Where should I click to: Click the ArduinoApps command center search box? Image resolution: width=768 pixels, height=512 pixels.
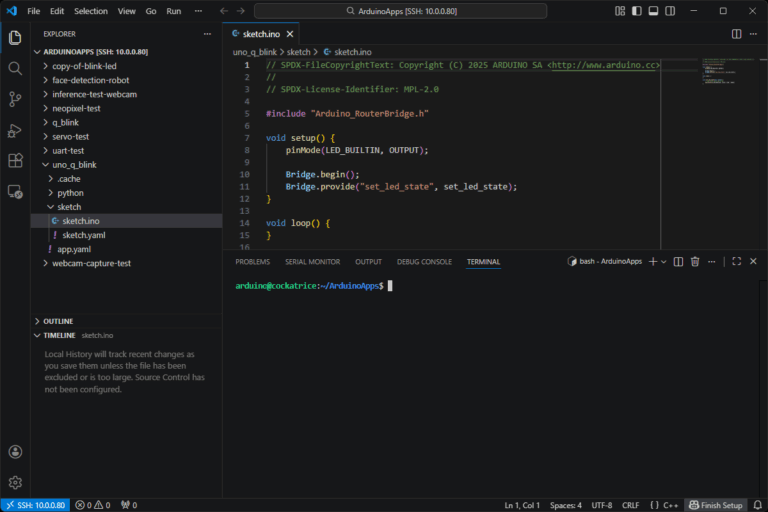[401, 11]
